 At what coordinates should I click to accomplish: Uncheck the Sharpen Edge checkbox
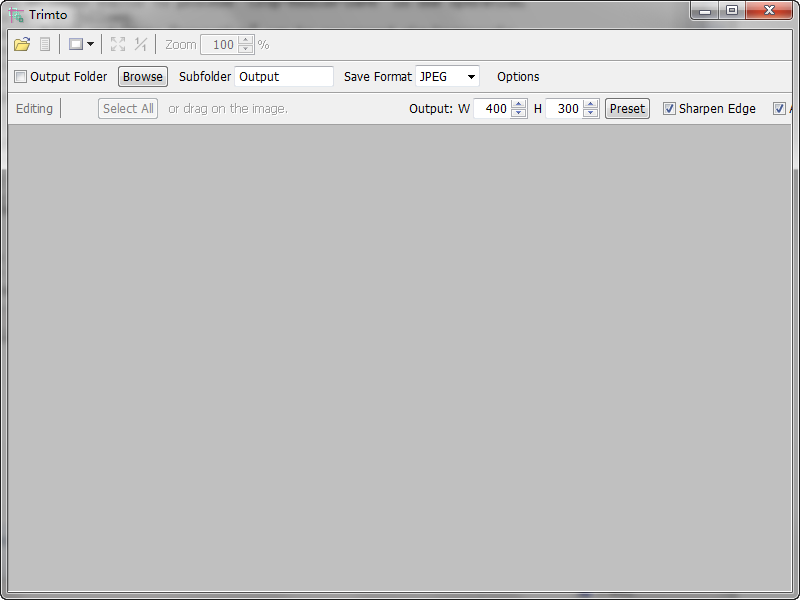669,109
